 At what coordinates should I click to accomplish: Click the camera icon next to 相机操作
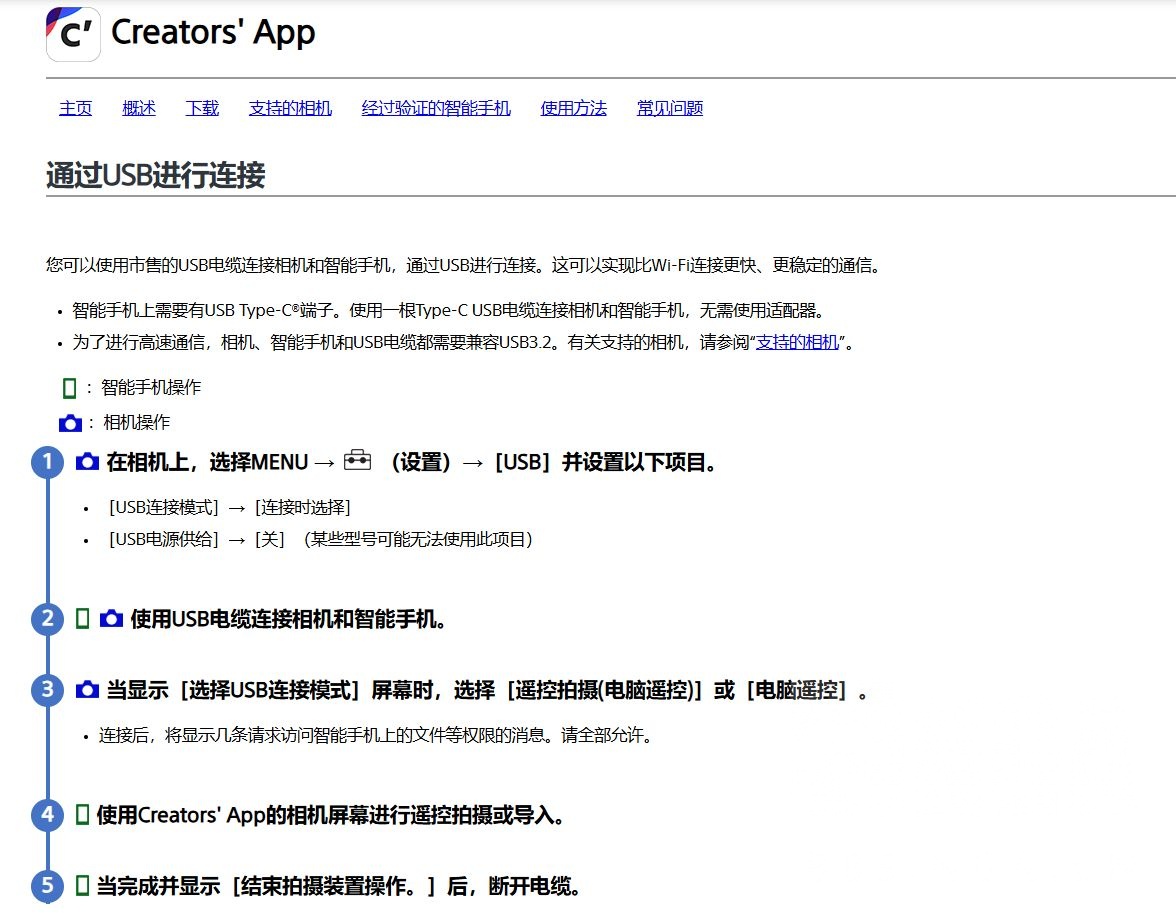70,423
